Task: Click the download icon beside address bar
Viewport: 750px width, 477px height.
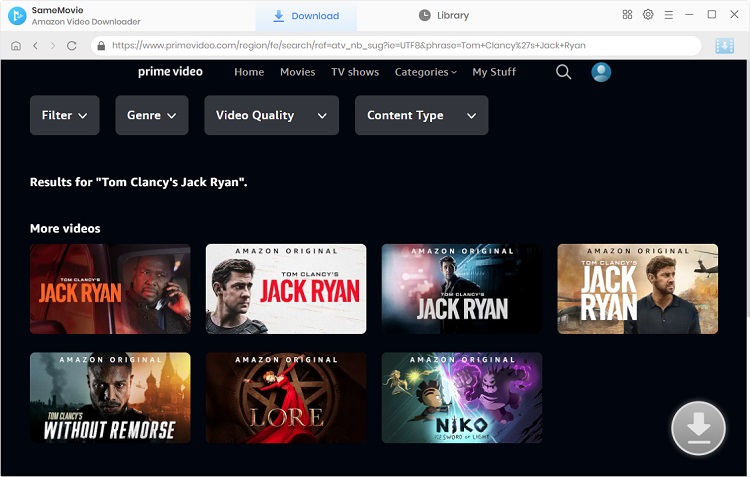Action: [725, 46]
